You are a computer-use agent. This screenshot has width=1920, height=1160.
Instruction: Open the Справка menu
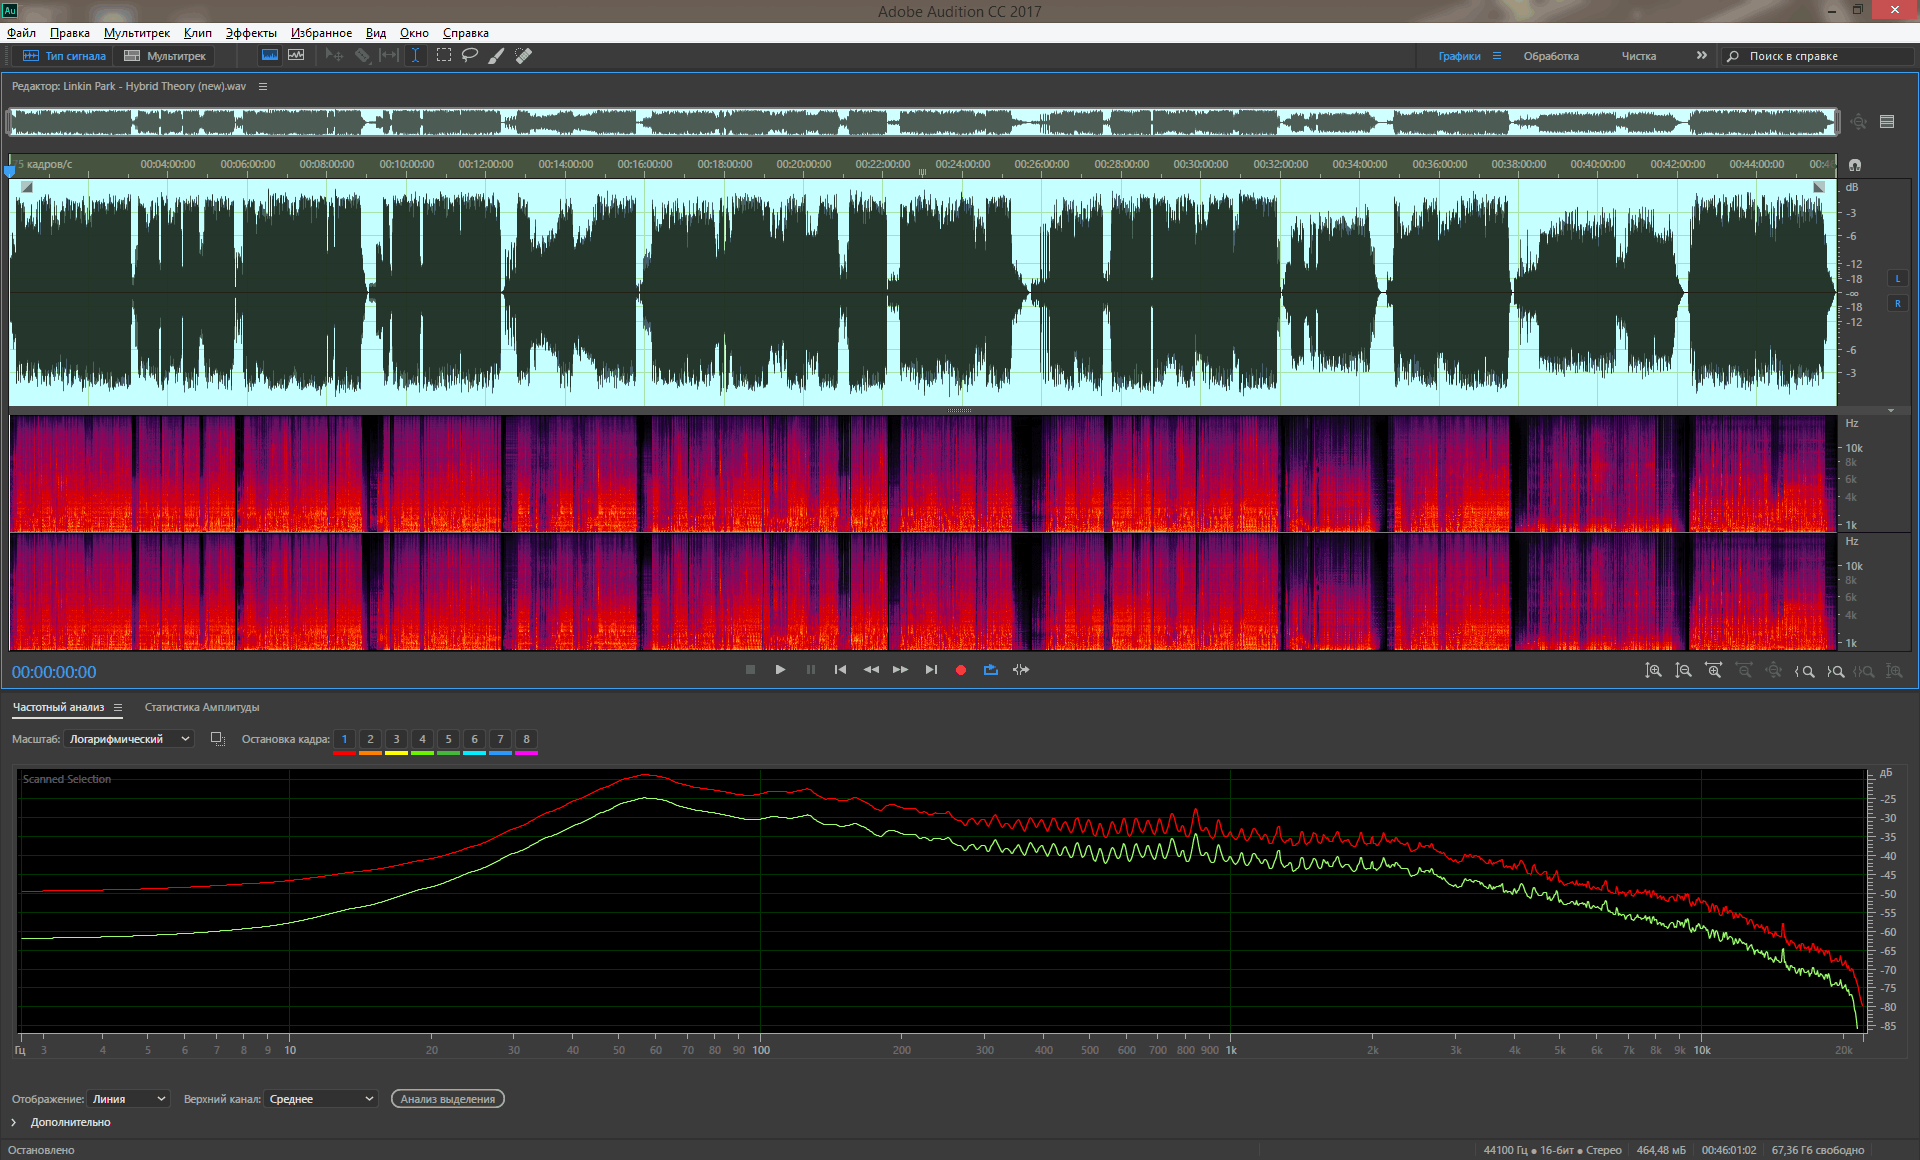(466, 33)
